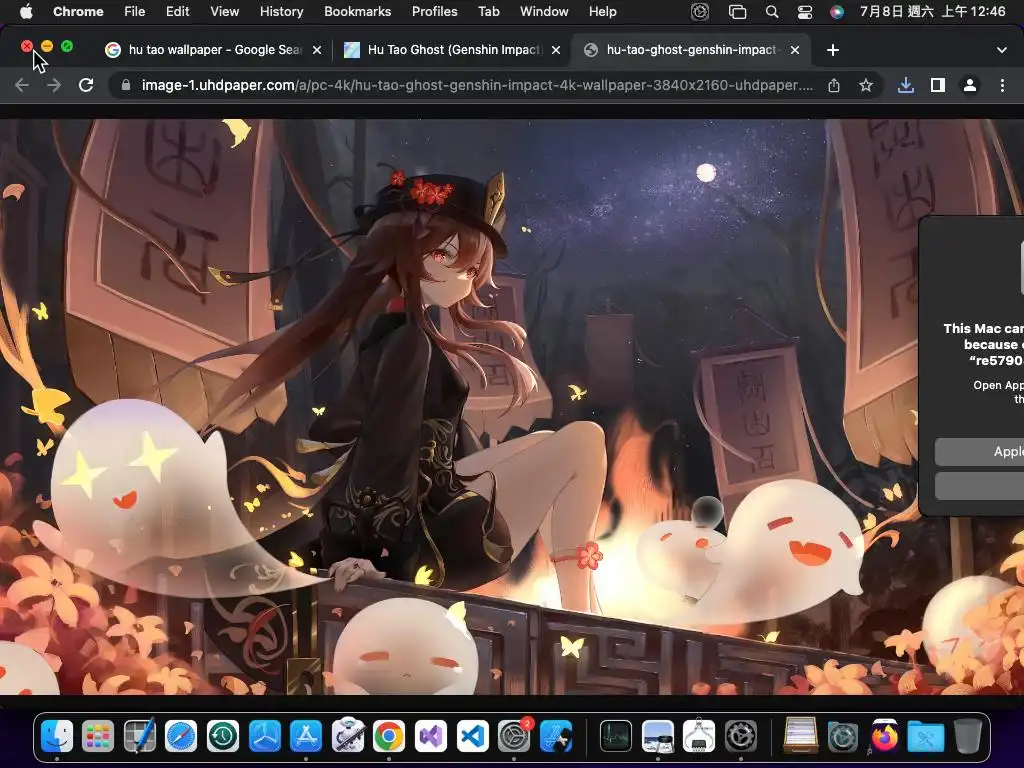1024x768 pixels.
Task: Open System Settings with the red badge
Action: pos(514,736)
